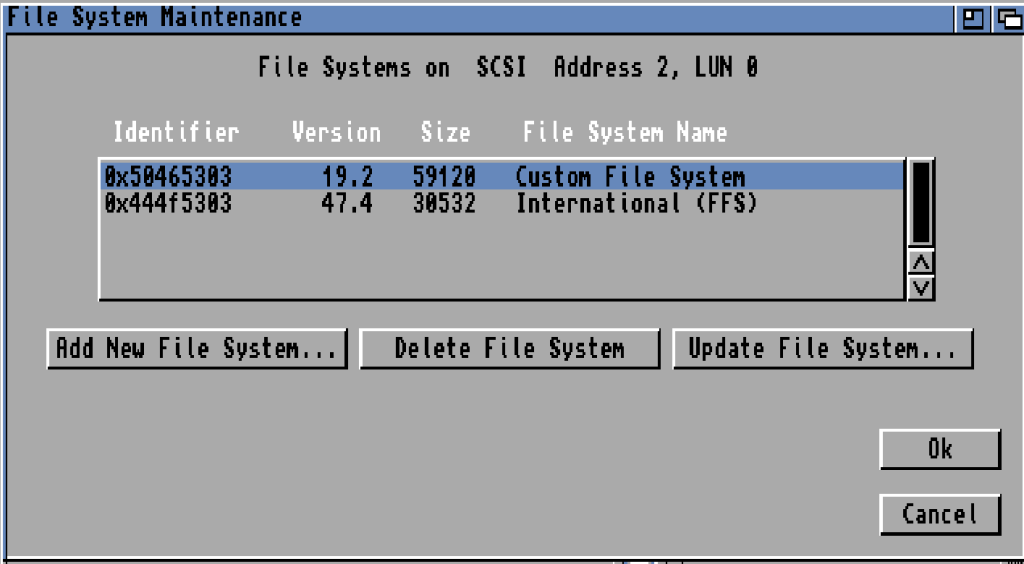Click version 47.4 in the second row
Screen dimensions: 1024x564
coord(347,204)
